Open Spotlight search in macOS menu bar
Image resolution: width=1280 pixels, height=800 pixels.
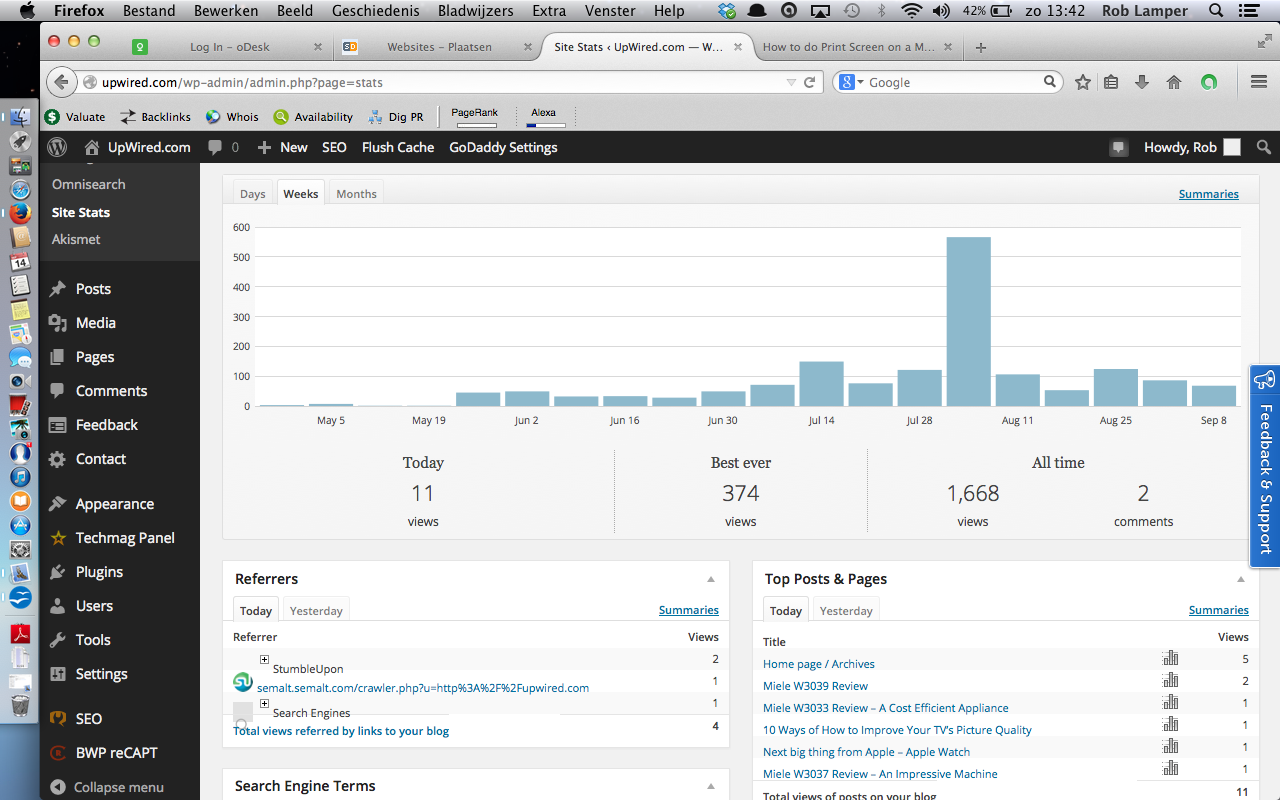click(1216, 11)
